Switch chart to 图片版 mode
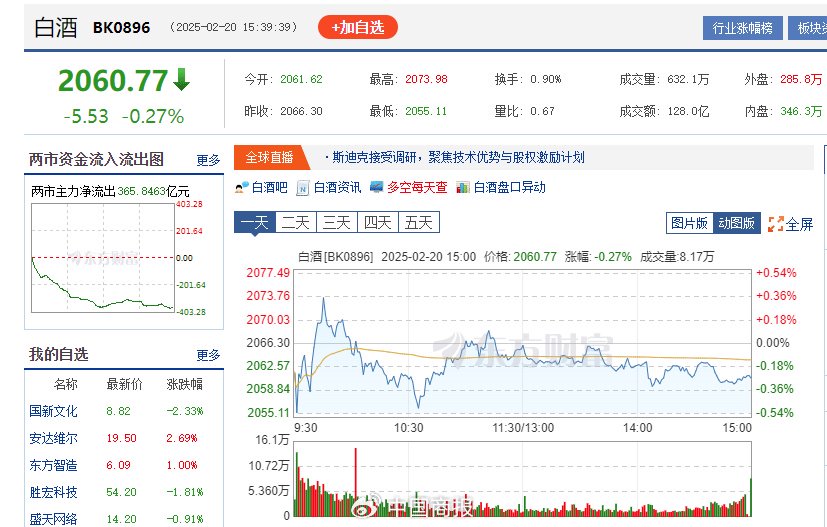This screenshot has height=527, width=827. pyautogui.click(x=689, y=223)
